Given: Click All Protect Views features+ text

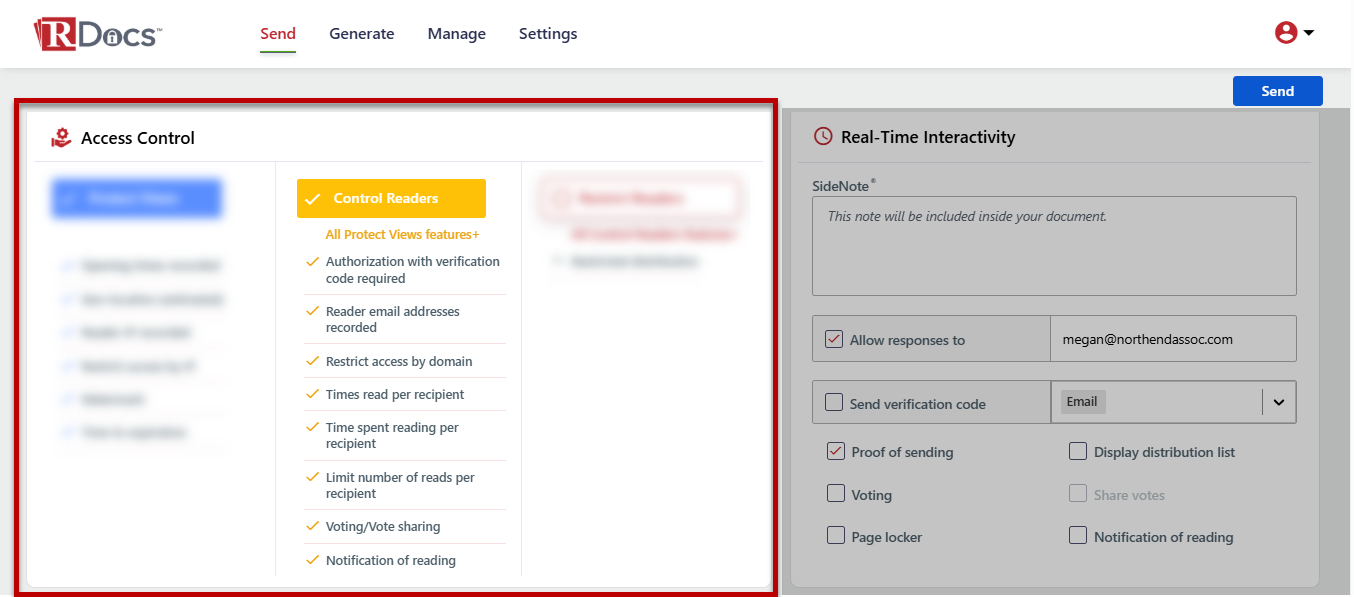Looking at the screenshot, I should 403,235.
